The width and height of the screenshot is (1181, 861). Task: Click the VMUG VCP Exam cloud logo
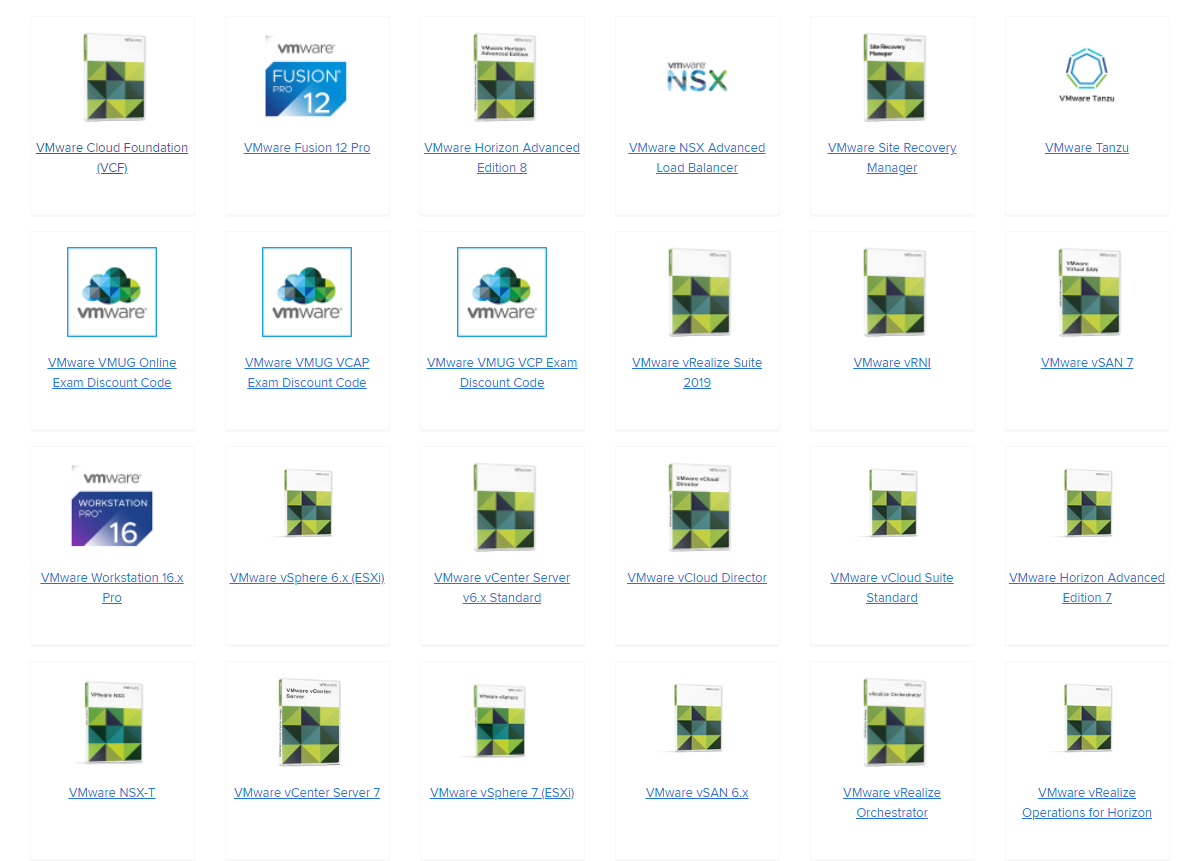[502, 292]
